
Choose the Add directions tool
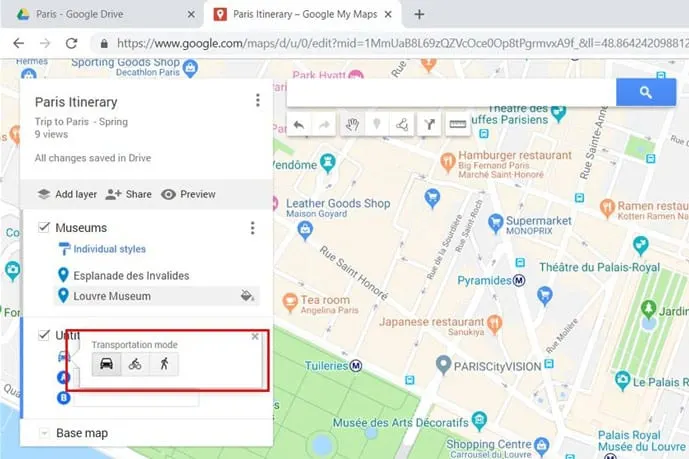429,125
